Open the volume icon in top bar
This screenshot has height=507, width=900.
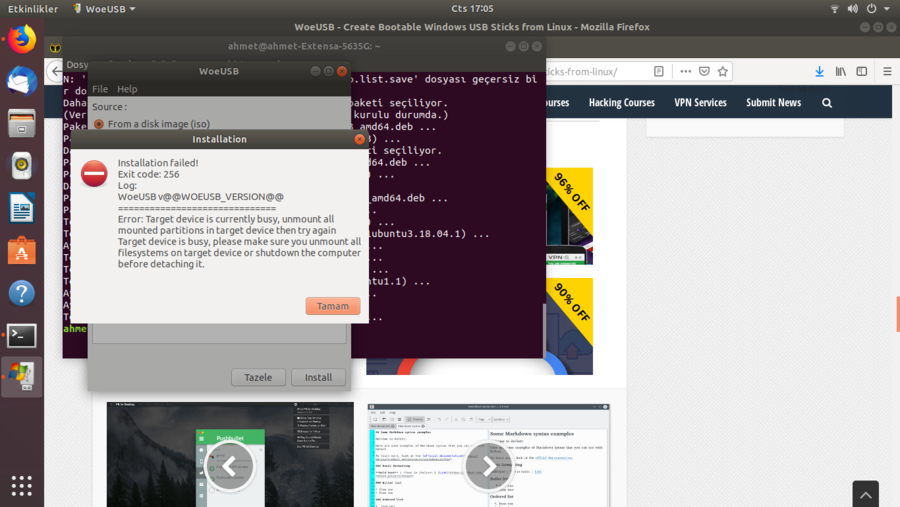coord(853,9)
